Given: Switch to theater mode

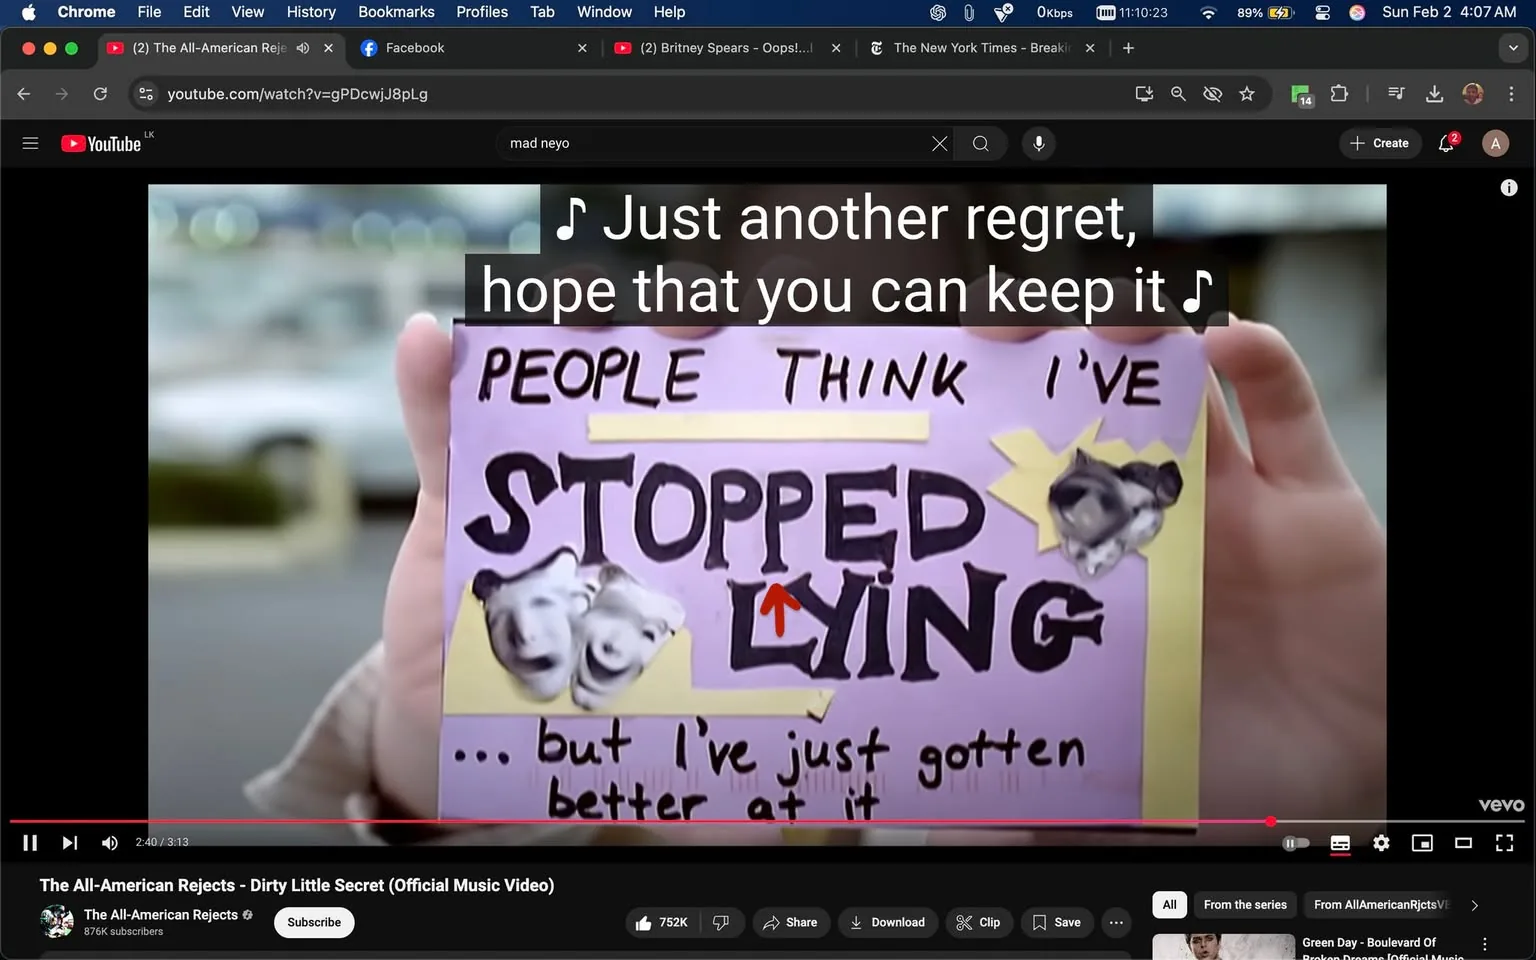Looking at the screenshot, I should 1463,843.
